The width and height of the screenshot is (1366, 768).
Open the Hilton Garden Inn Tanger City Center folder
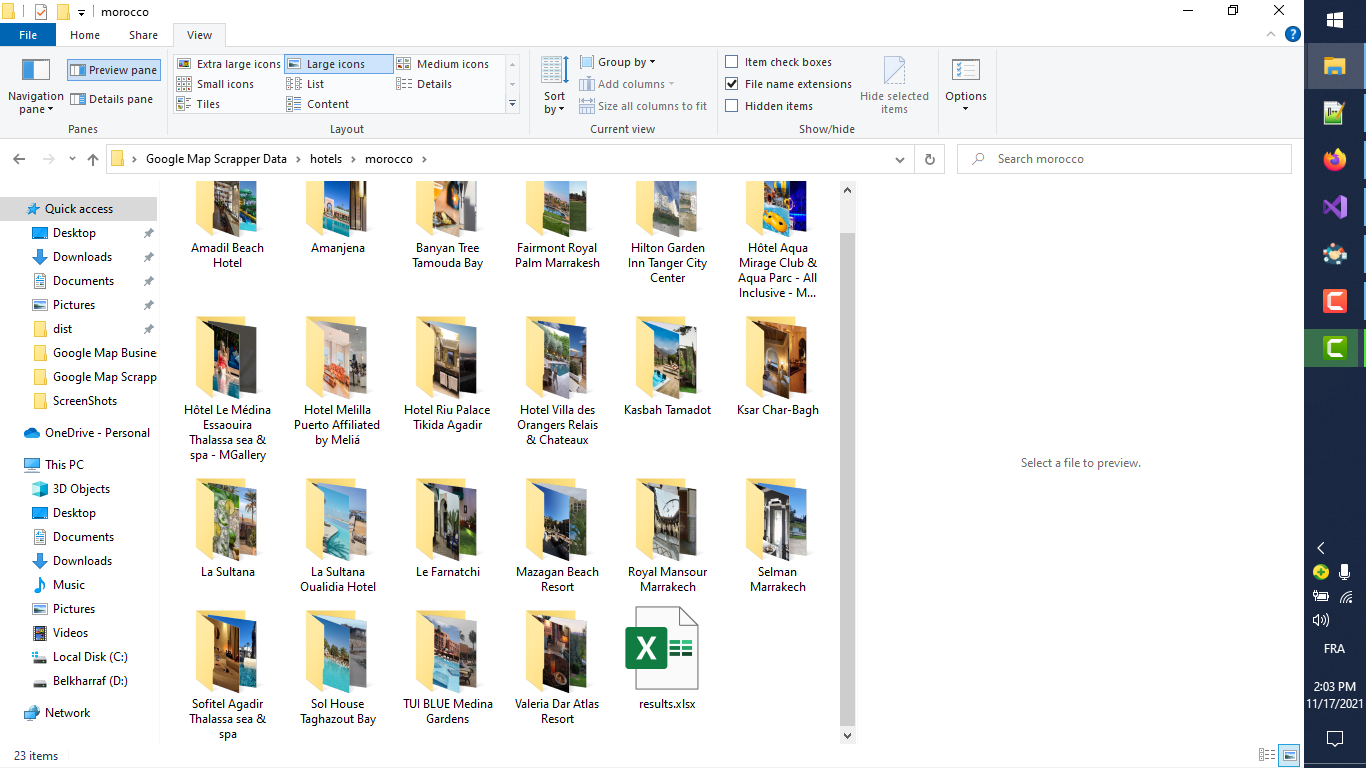tap(668, 232)
